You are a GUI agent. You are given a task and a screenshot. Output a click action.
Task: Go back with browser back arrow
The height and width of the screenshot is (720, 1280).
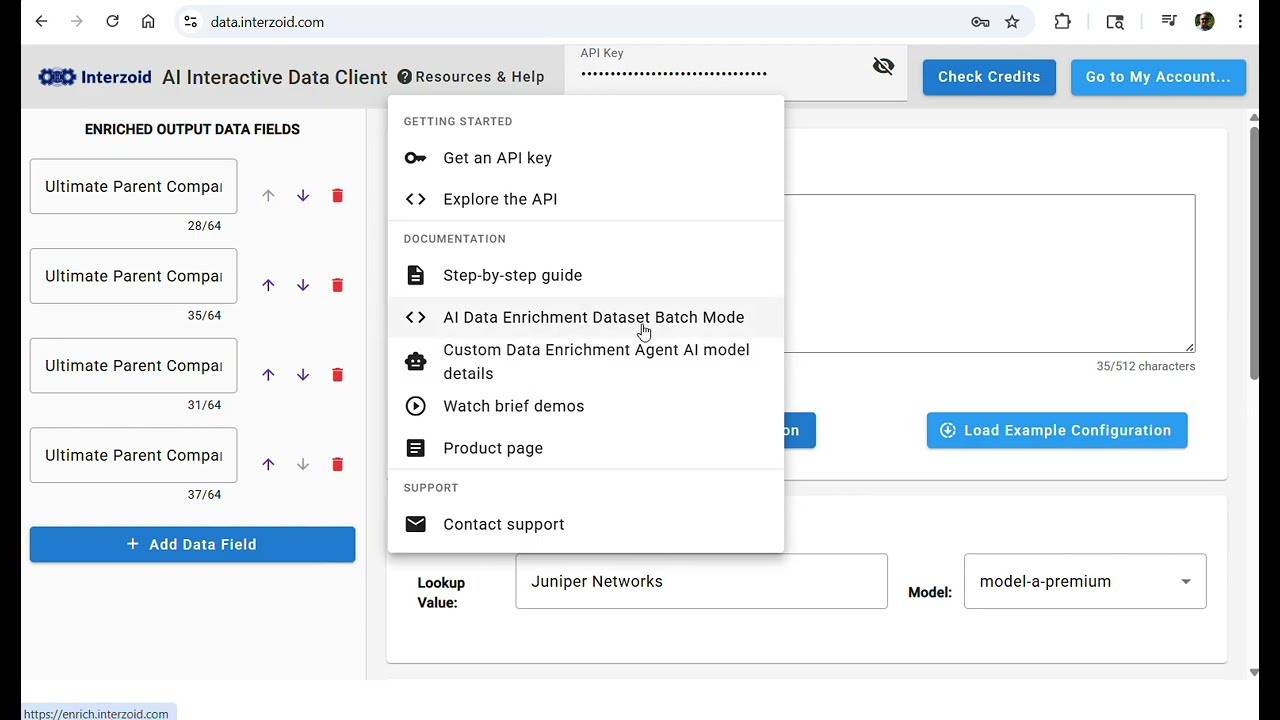click(x=41, y=21)
